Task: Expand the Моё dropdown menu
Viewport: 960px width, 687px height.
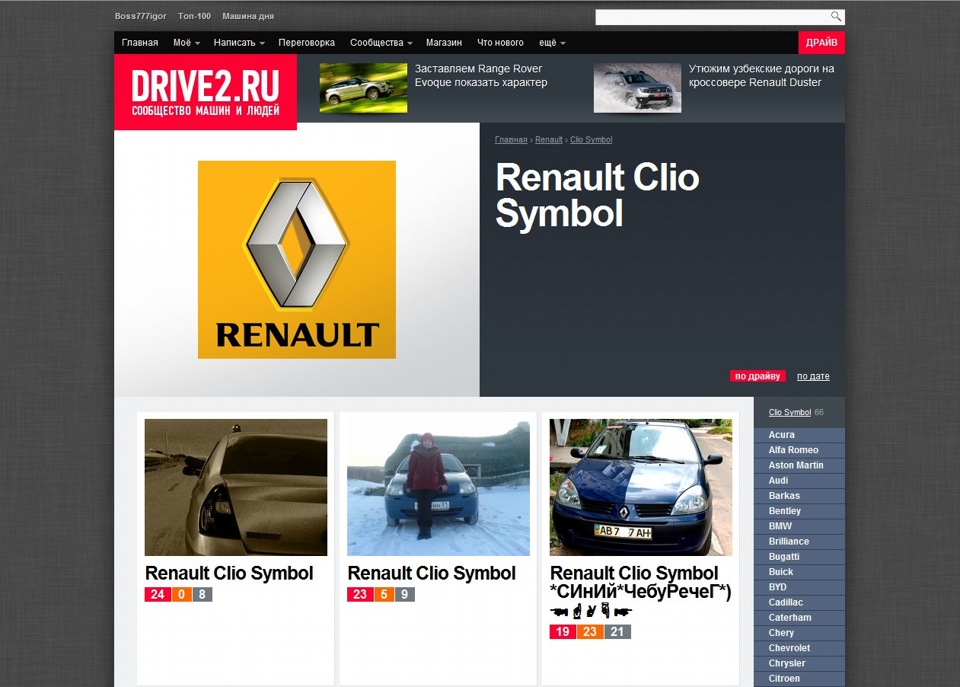Action: (186, 43)
